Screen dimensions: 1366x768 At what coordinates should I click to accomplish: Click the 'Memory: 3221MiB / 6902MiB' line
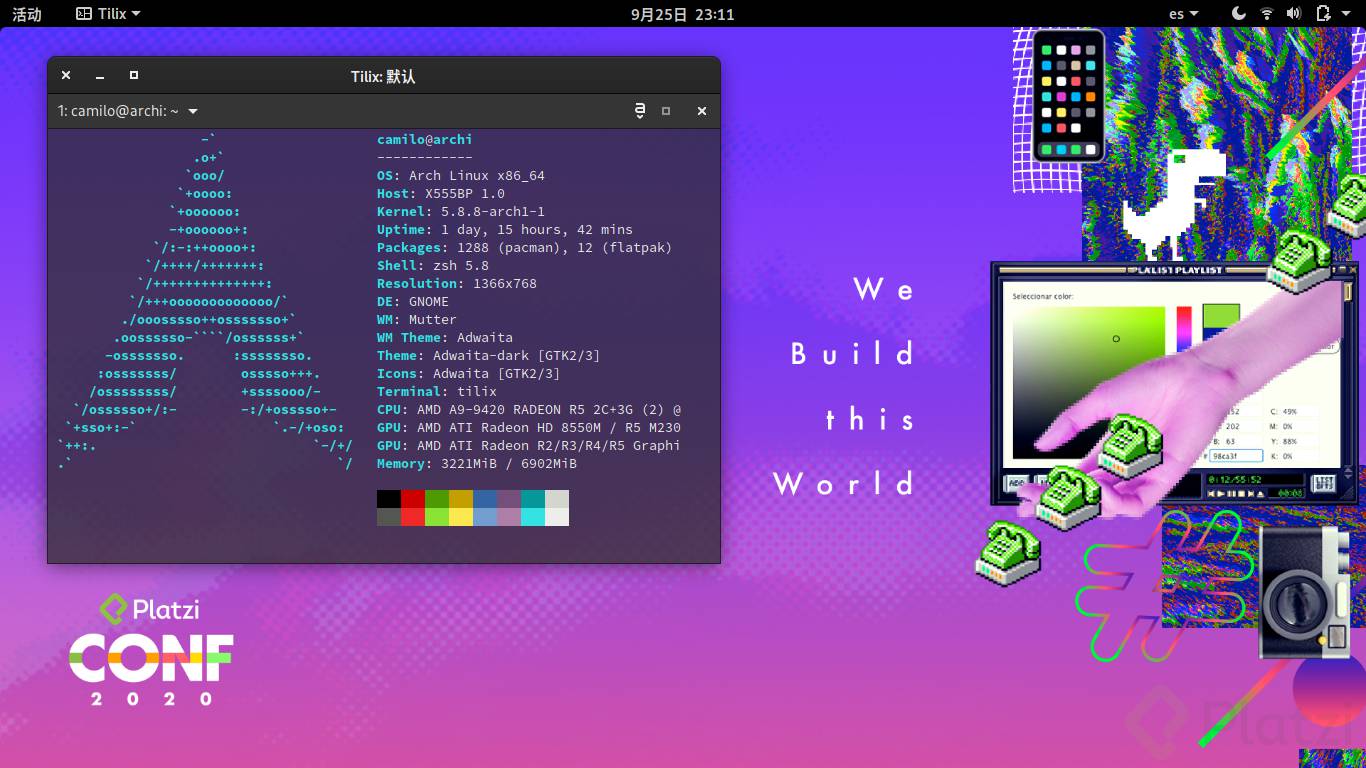477,463
